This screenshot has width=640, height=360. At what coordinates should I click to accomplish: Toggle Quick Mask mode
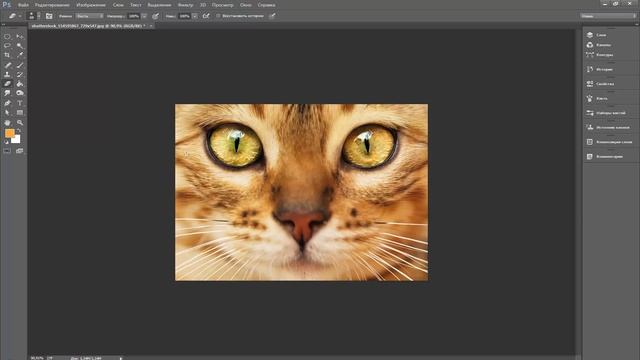[7, 151]
